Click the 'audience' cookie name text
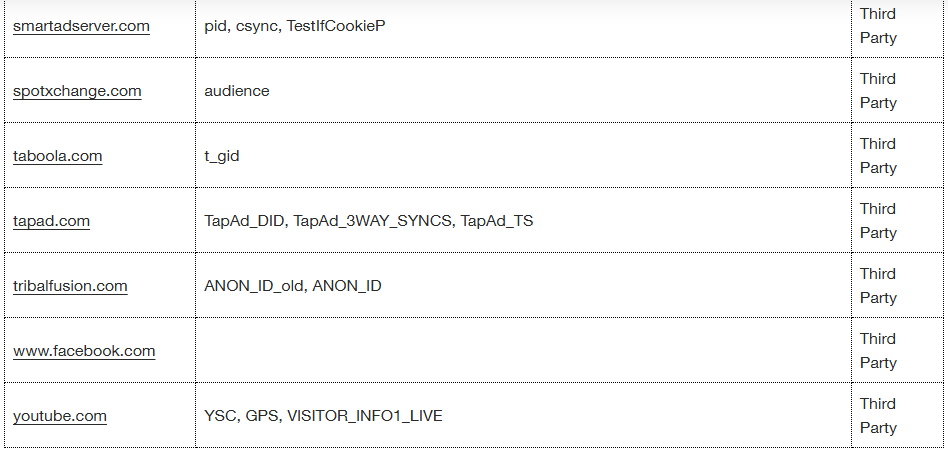The image size is (948, 453). click(x=236, y=91)
